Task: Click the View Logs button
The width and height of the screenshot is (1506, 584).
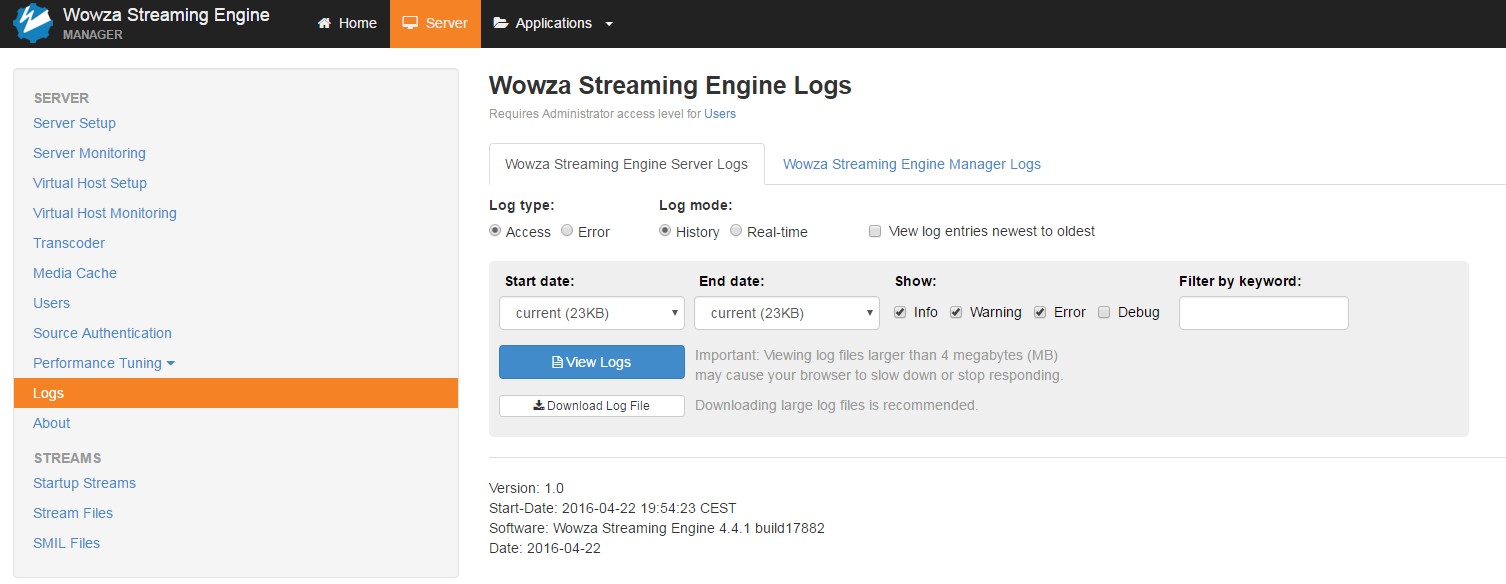Action: click(x=591, y=362)
